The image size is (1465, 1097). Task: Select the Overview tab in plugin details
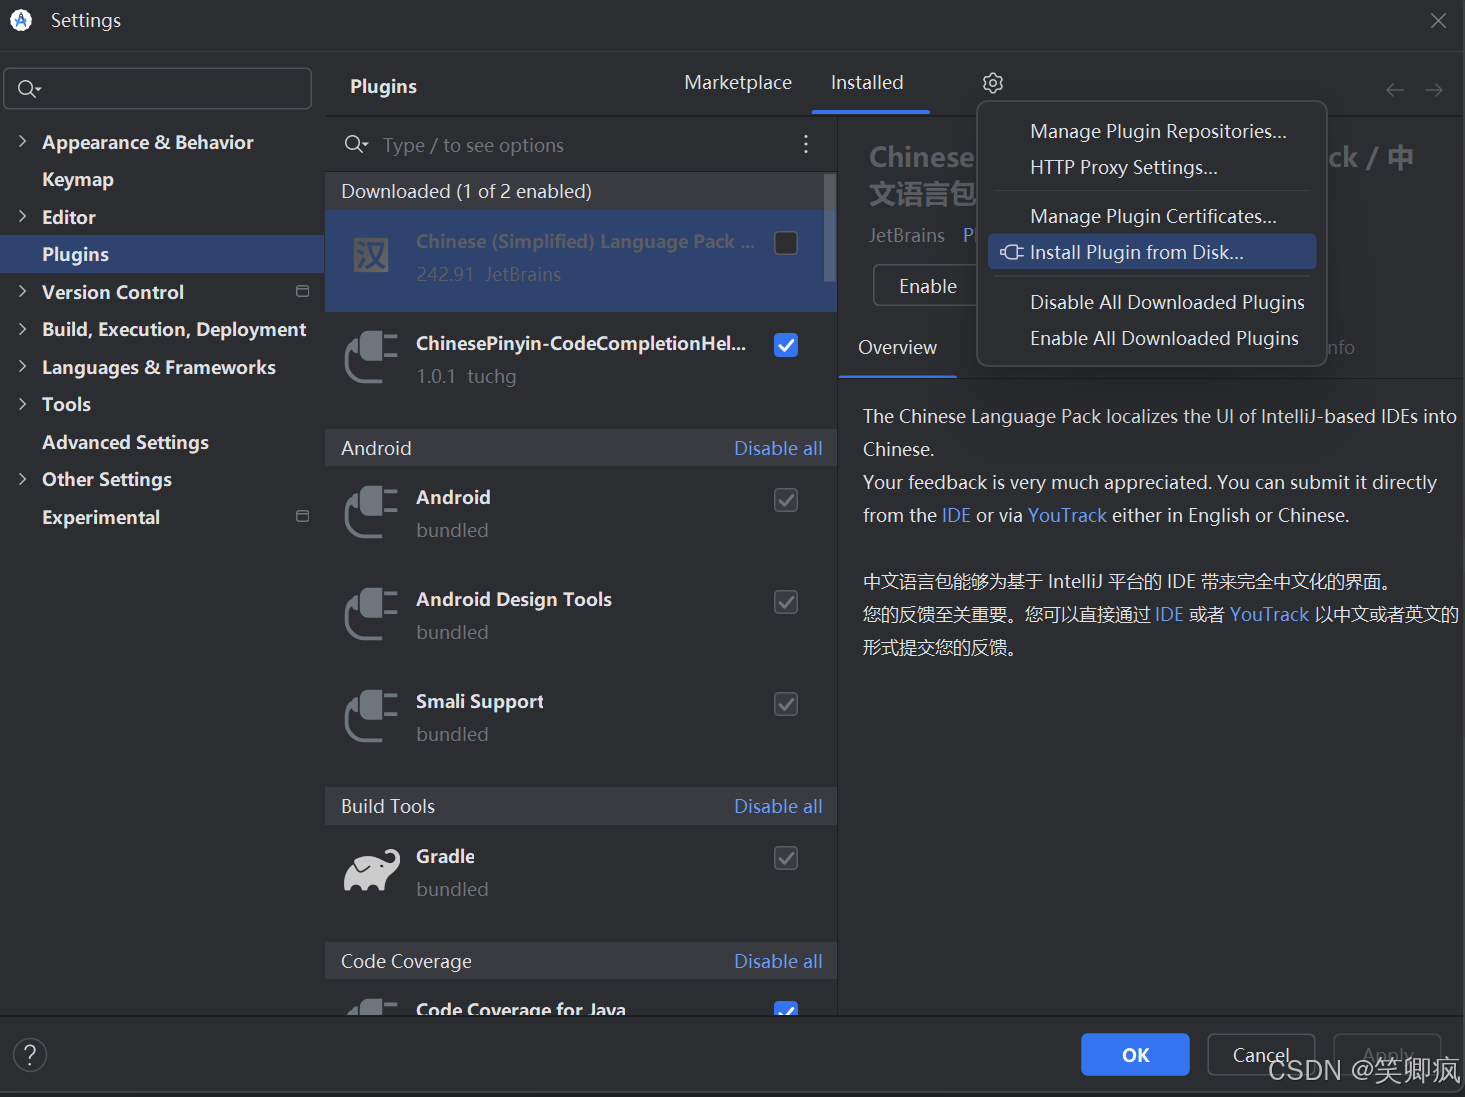[897, 348]
